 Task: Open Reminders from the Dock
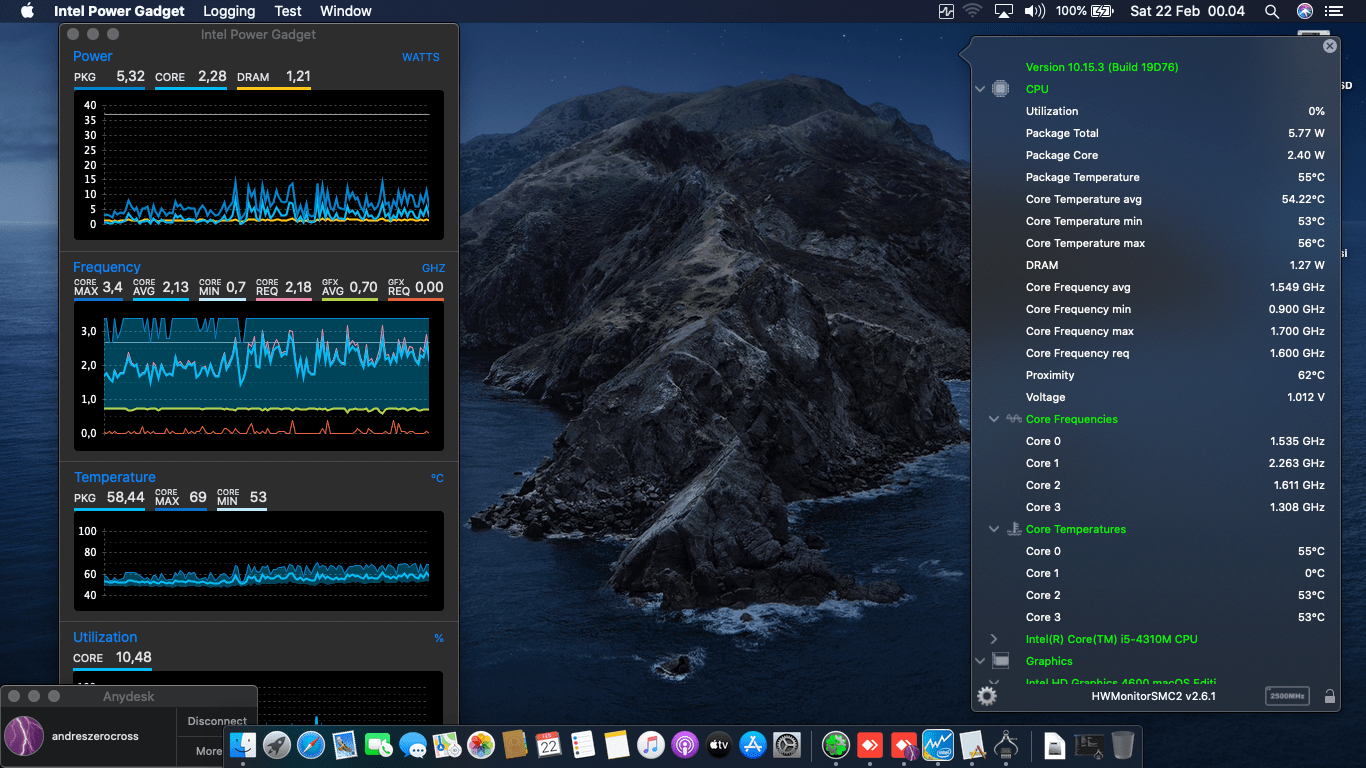click(x=582, y=744)
